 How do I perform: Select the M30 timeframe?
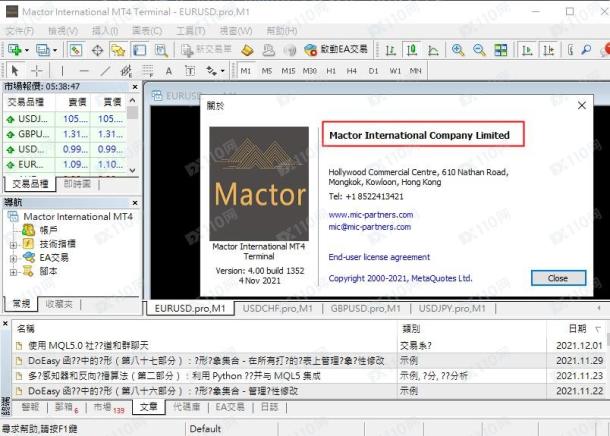click(310, 71)
